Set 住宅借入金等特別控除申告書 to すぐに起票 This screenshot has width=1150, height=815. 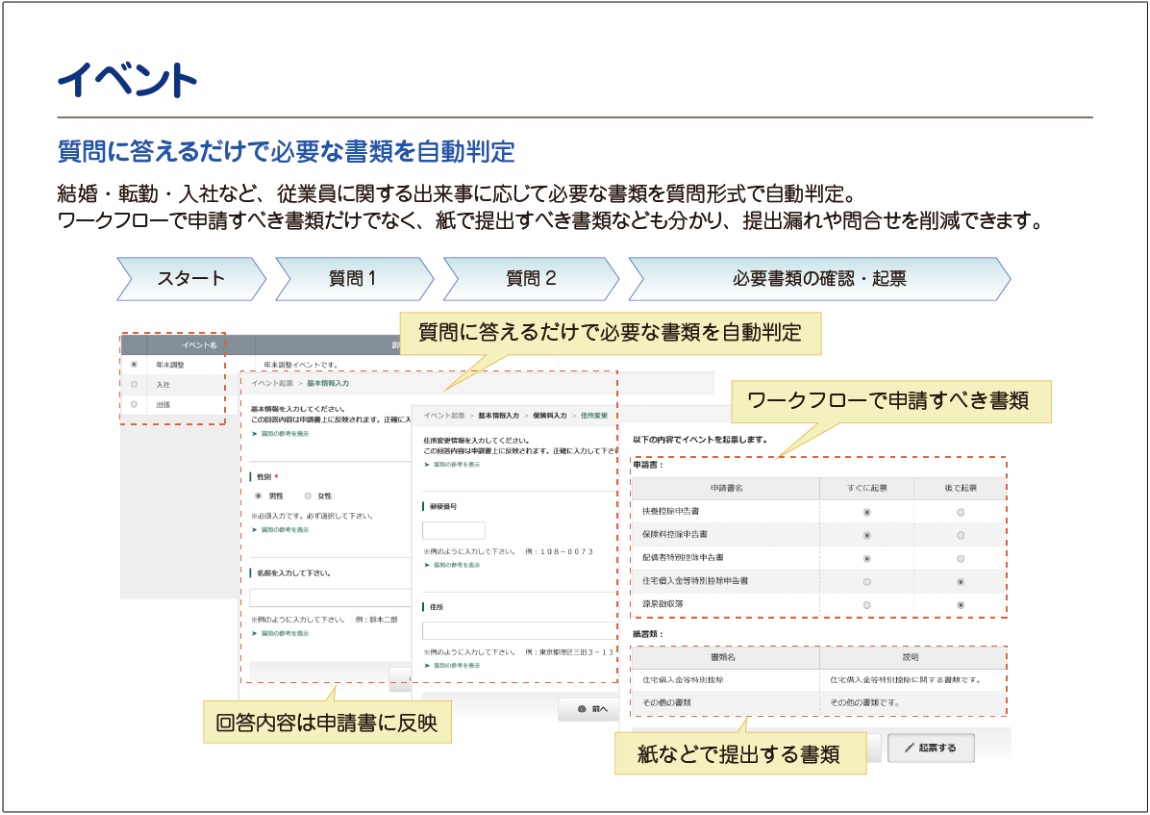[866, 581]
